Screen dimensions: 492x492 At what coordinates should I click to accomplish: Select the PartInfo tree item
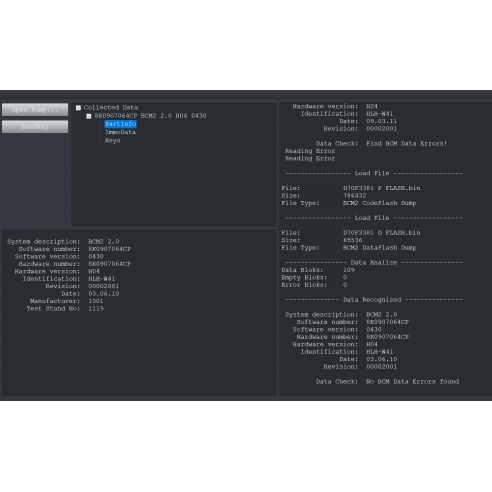click(x=120, y=124)
